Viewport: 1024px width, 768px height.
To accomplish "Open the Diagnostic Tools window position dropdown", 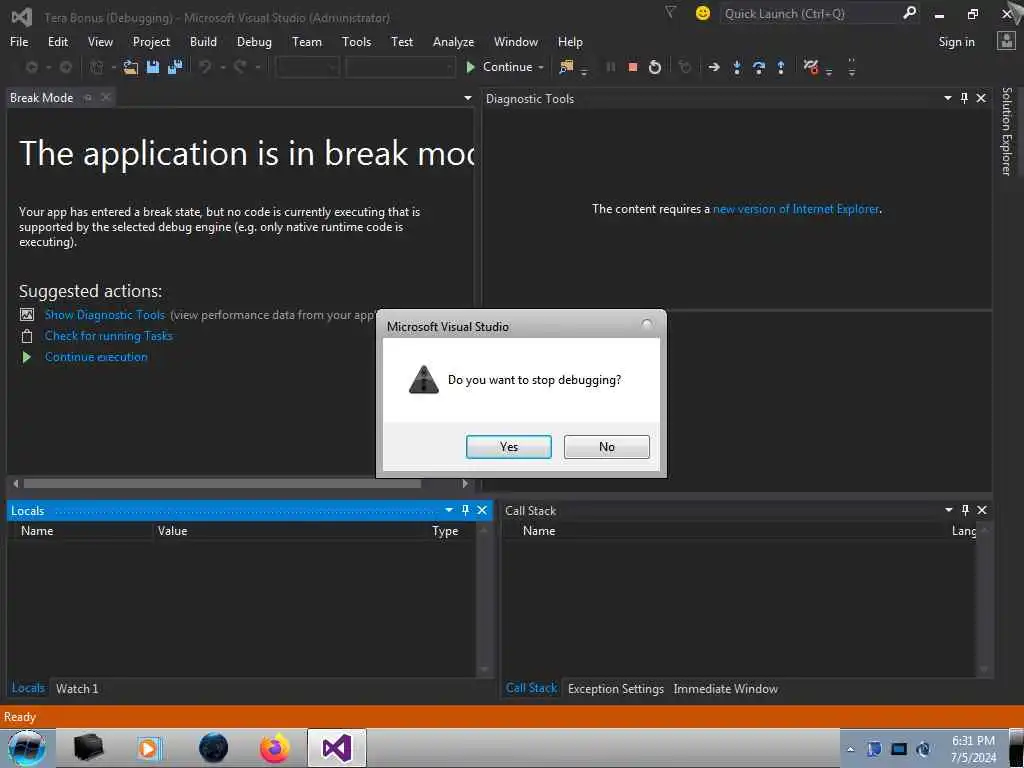I will pyautogui.click(x=948, y=98).
